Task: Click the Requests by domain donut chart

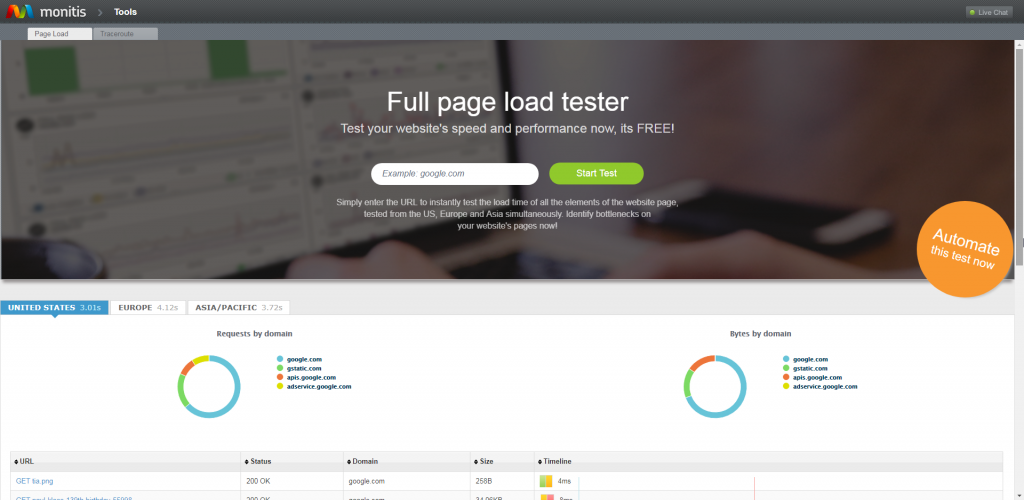Action: point(209,386)
